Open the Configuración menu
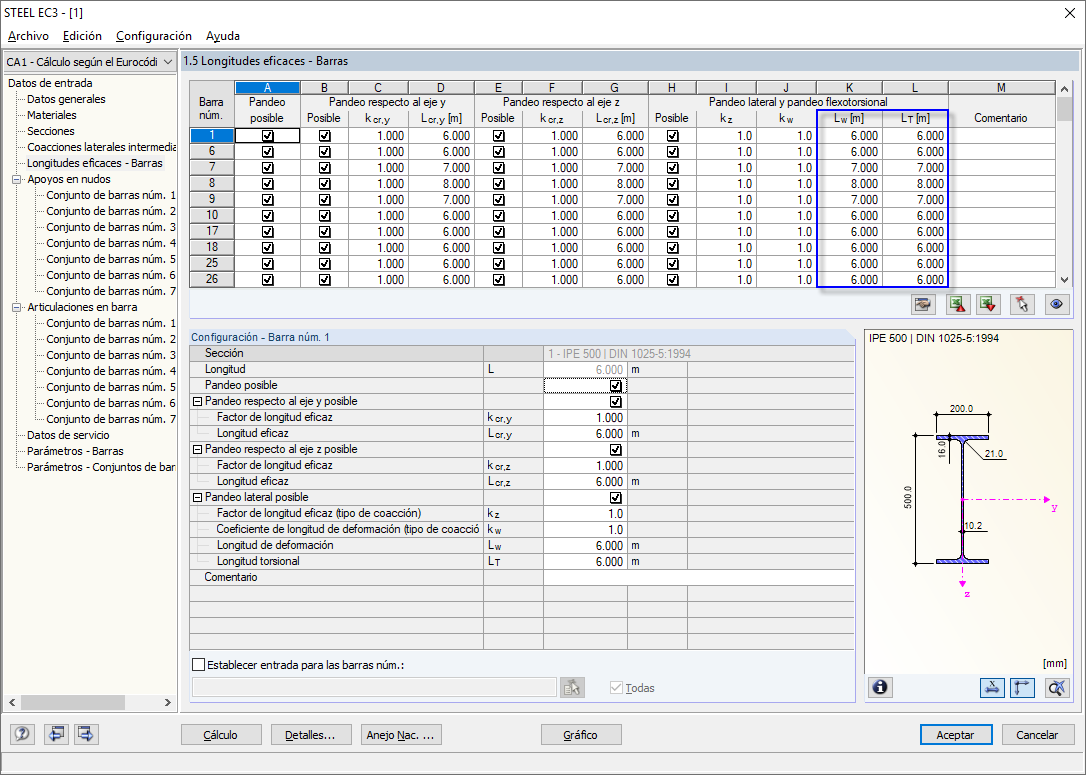The height and width of the screenshot is (775, 1086). click(153, 36)
